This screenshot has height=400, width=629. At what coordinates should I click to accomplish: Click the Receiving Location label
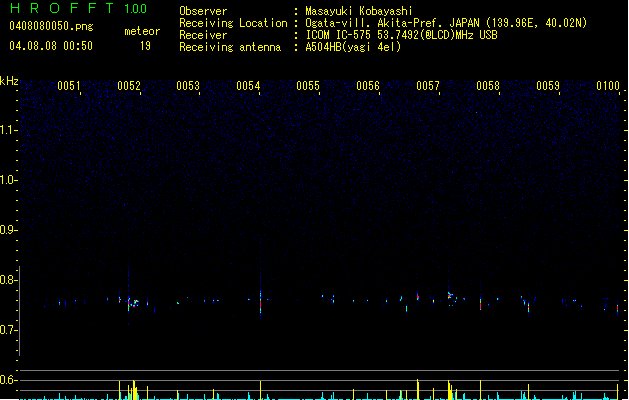233,23
